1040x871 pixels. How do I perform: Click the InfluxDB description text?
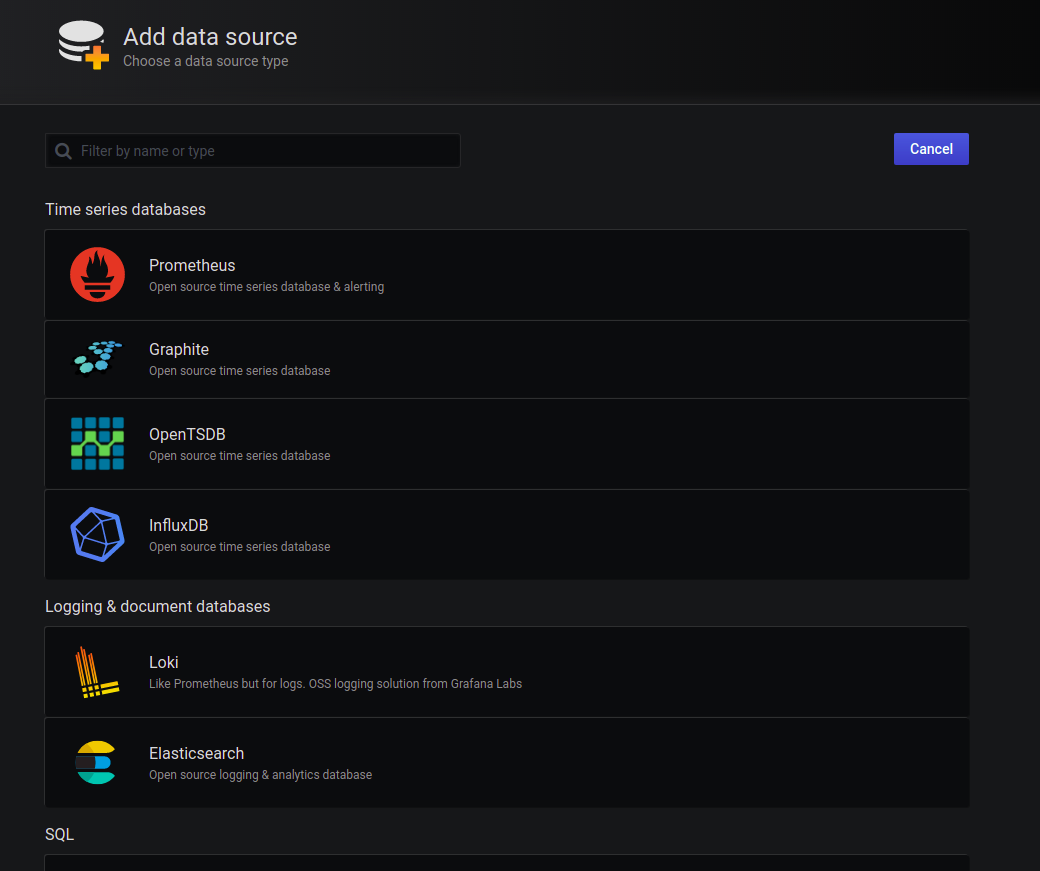239,547
